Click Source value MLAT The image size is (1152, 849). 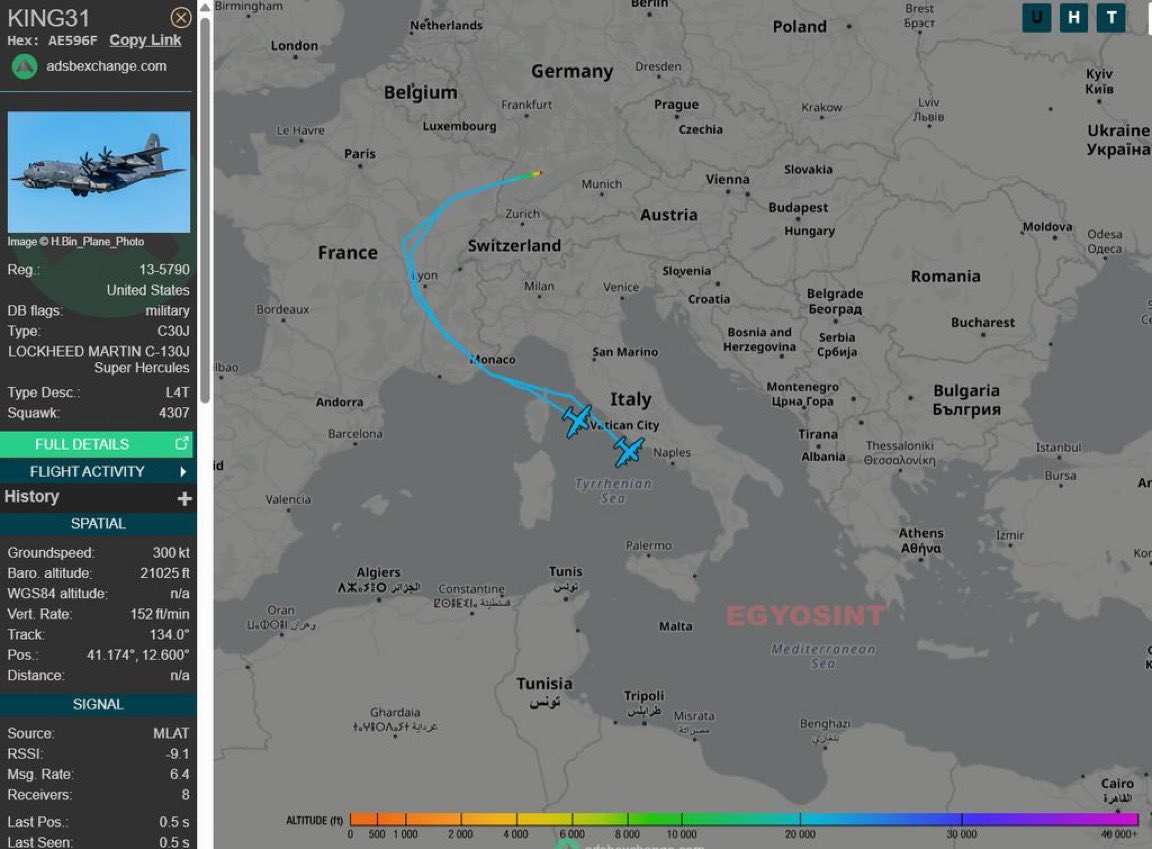coord(171,734)
